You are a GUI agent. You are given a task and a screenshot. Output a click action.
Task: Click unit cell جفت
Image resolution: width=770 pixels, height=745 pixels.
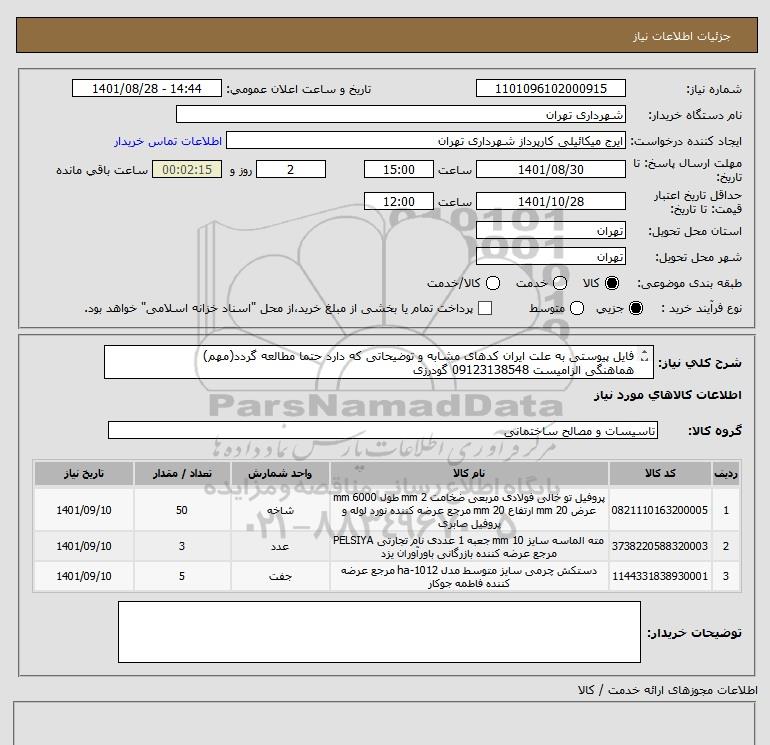[x=280, y=576]
